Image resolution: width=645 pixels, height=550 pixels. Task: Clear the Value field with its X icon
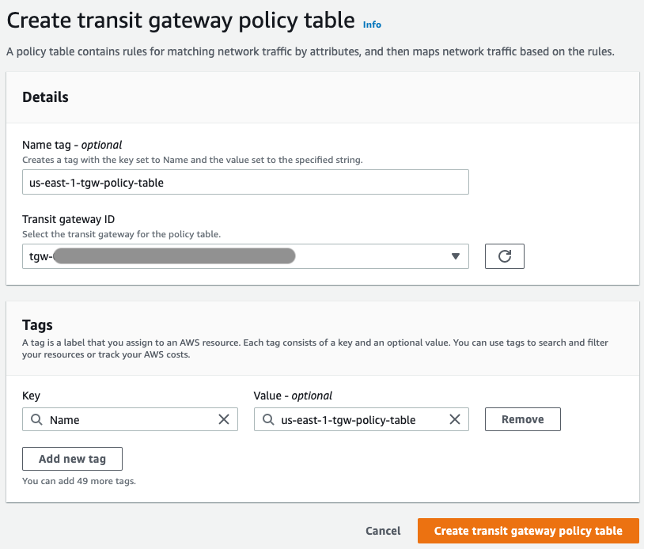[456, 420]
